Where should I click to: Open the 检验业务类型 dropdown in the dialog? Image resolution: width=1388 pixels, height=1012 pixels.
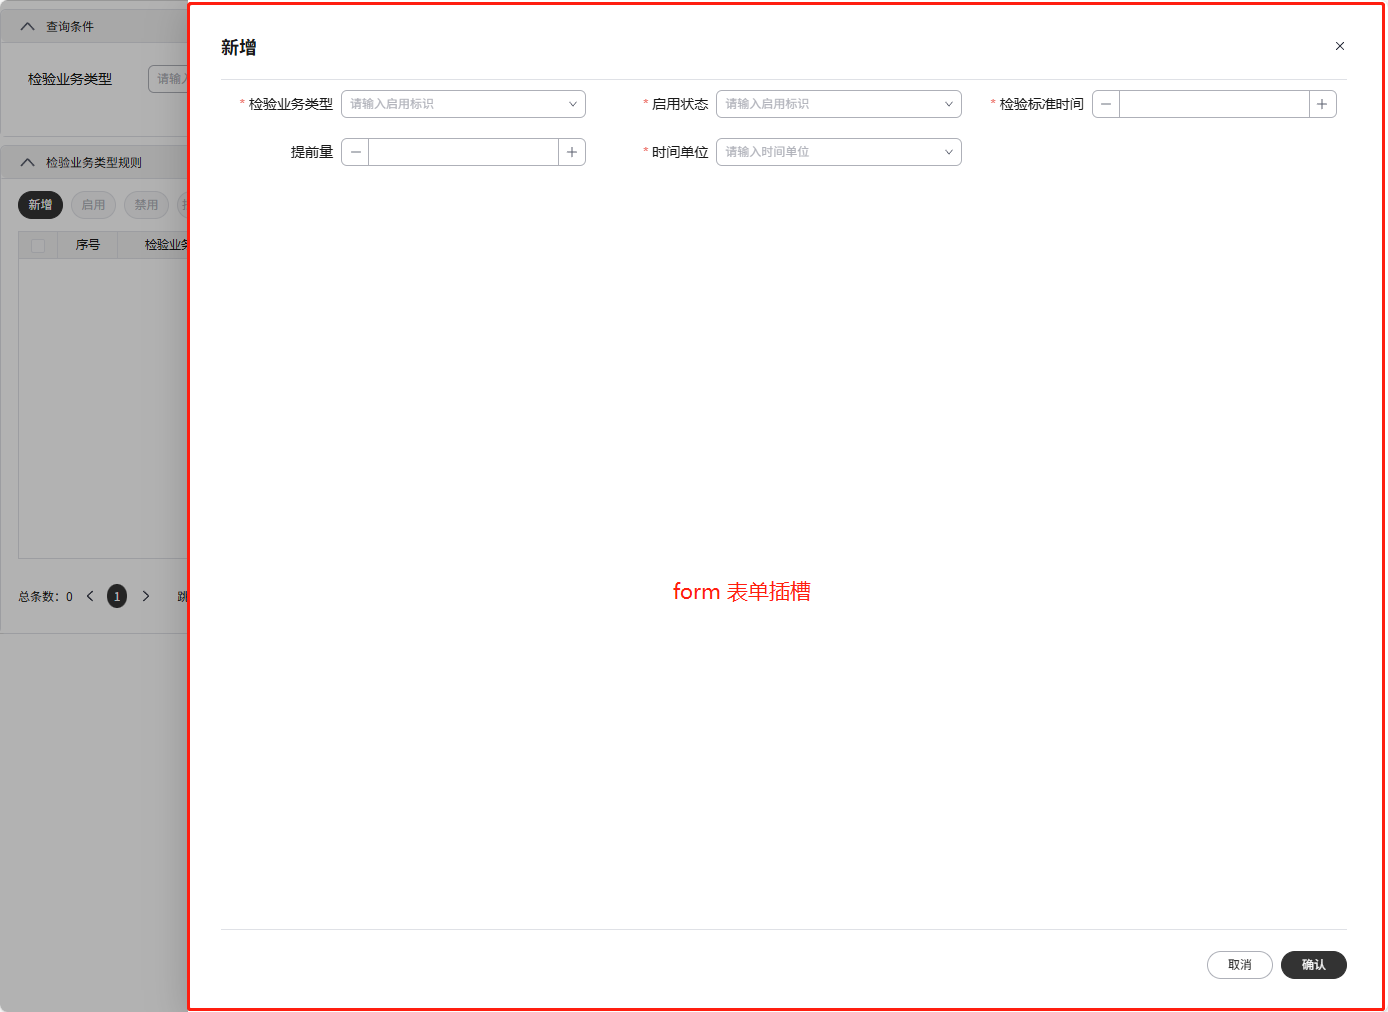pos(463,103)
